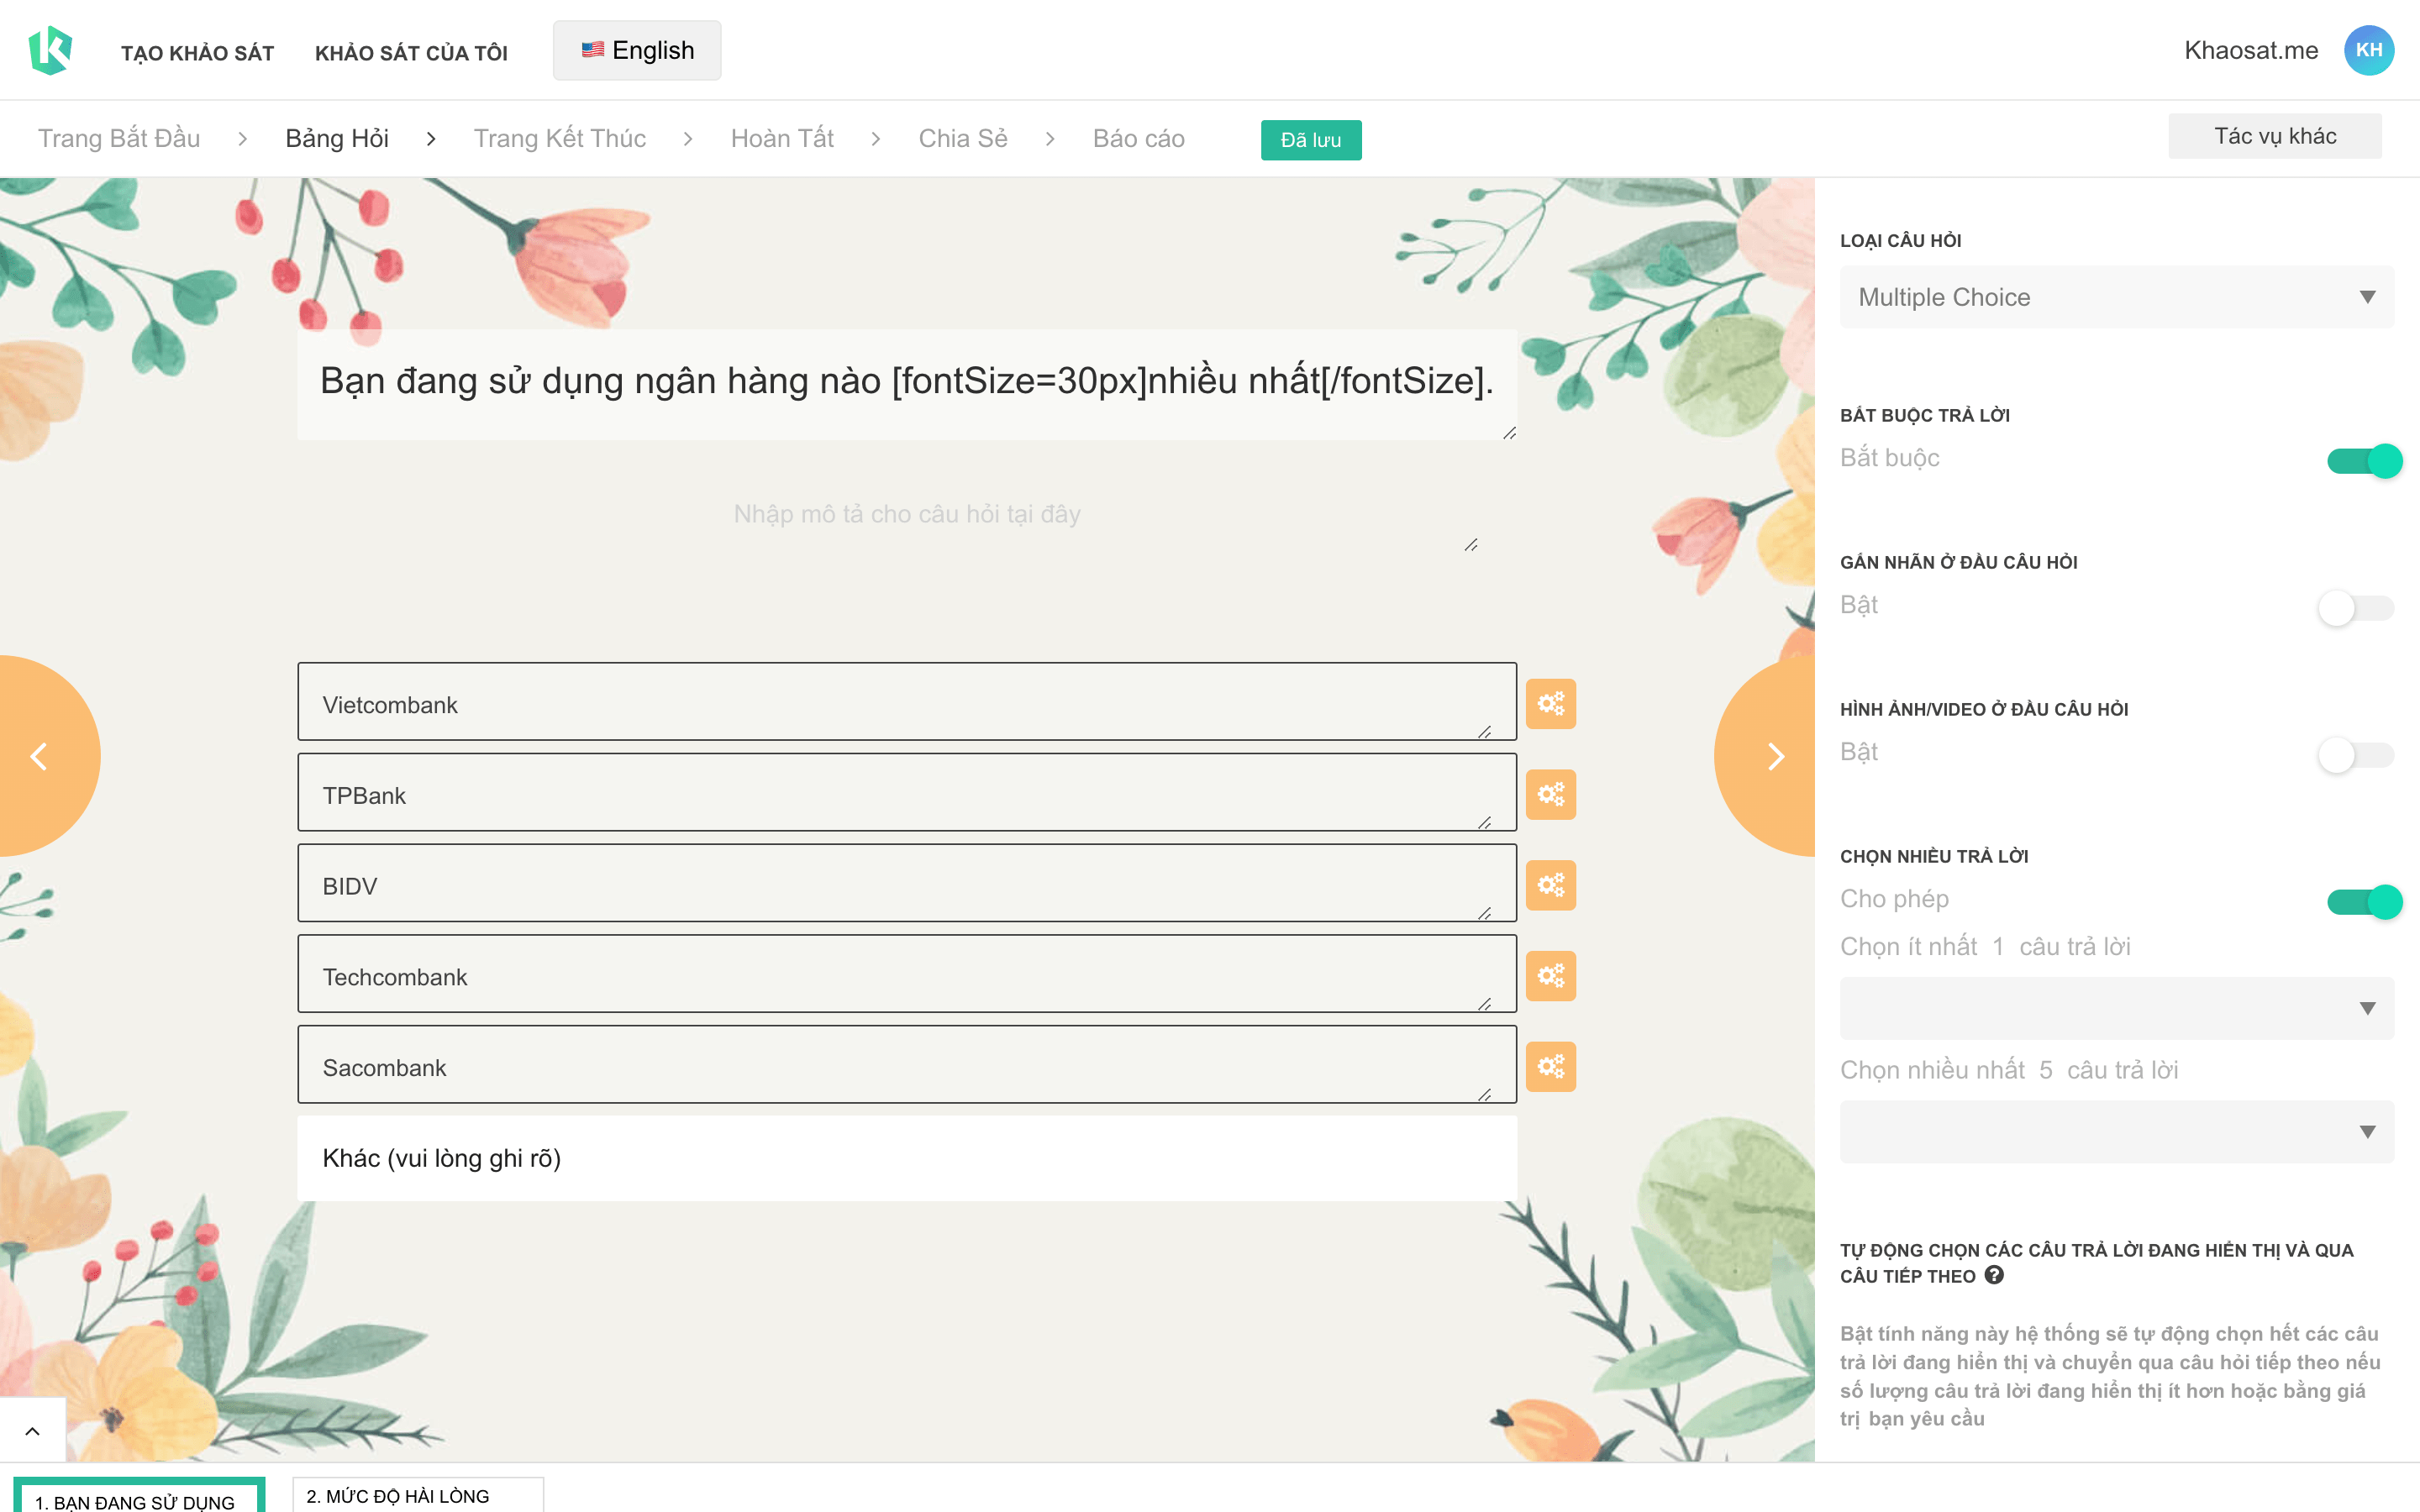
Task: Expand the bottom question list with caret
Action: (x=32, y=1431)
